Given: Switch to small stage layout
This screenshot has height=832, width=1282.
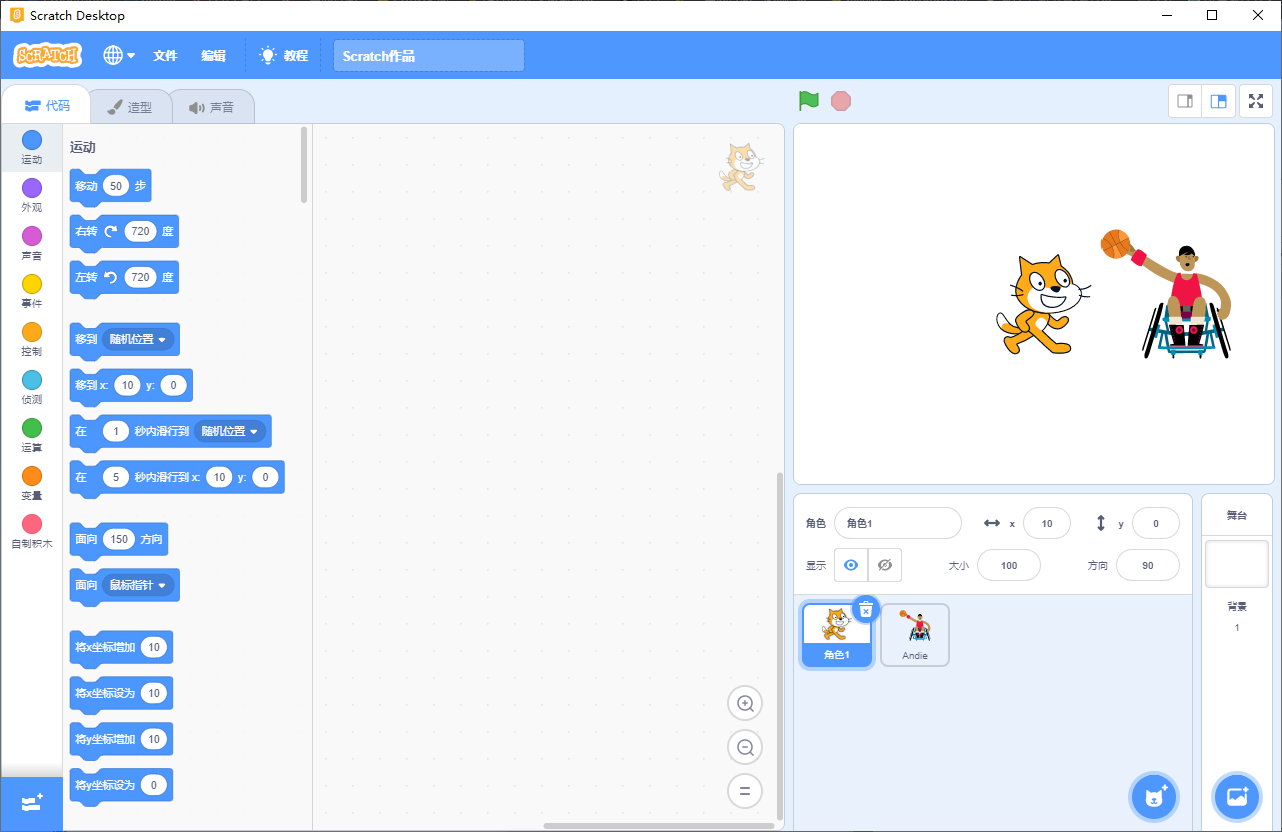Looking at the screenshot, I should tap(1186, 101).
